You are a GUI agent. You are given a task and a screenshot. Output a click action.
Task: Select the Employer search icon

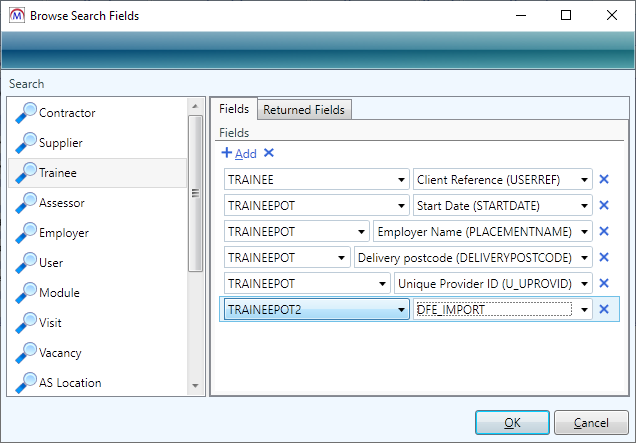24,232
